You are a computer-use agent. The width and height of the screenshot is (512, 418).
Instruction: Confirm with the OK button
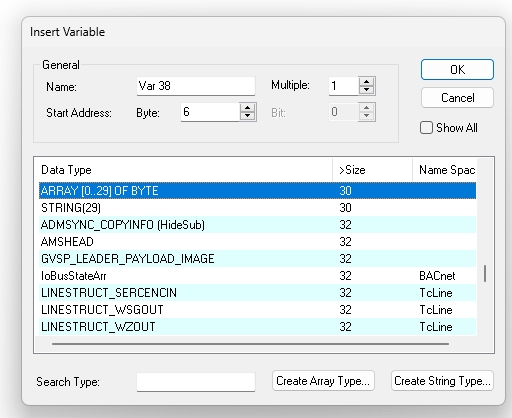(457, 70)
